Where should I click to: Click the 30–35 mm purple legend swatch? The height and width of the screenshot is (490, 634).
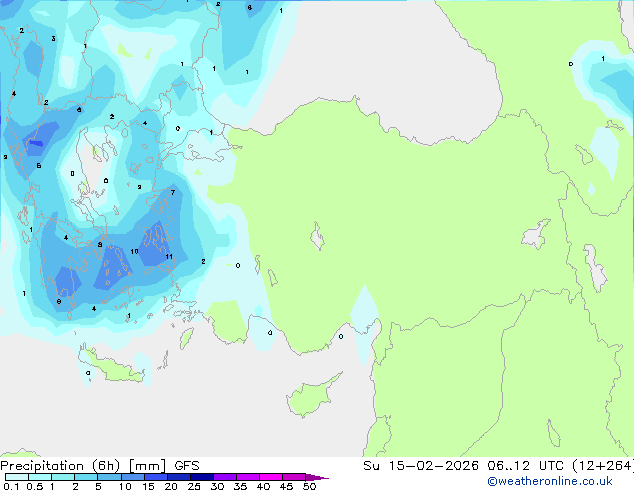[x=225, y=477]
